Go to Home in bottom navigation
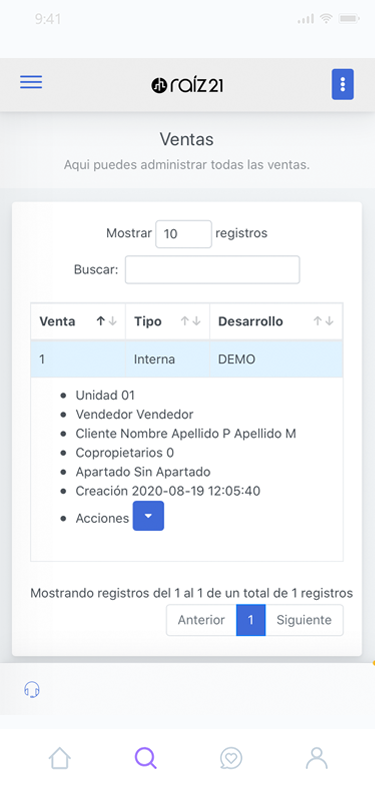 coord(60,759)
